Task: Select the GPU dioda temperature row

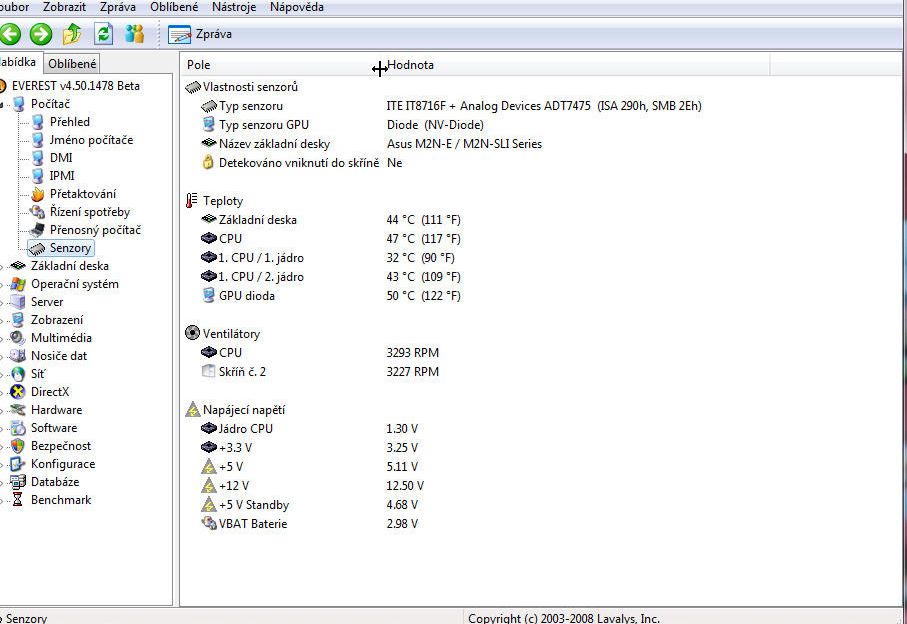Action: pyautogui.click(x=331, y=296)
